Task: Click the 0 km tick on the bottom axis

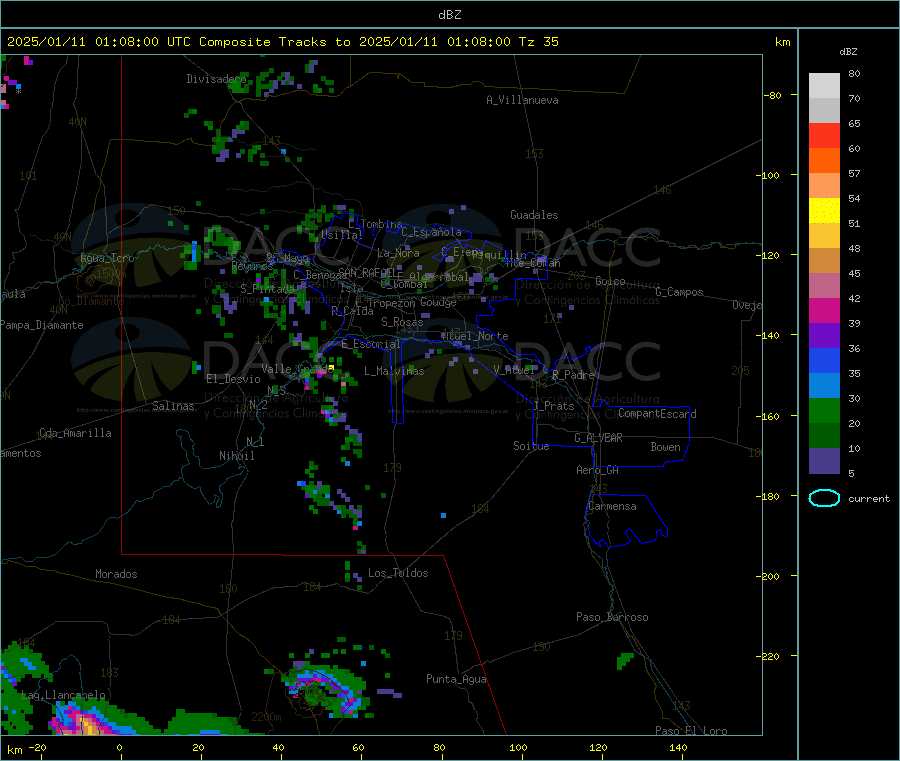Action: [119, 747]
